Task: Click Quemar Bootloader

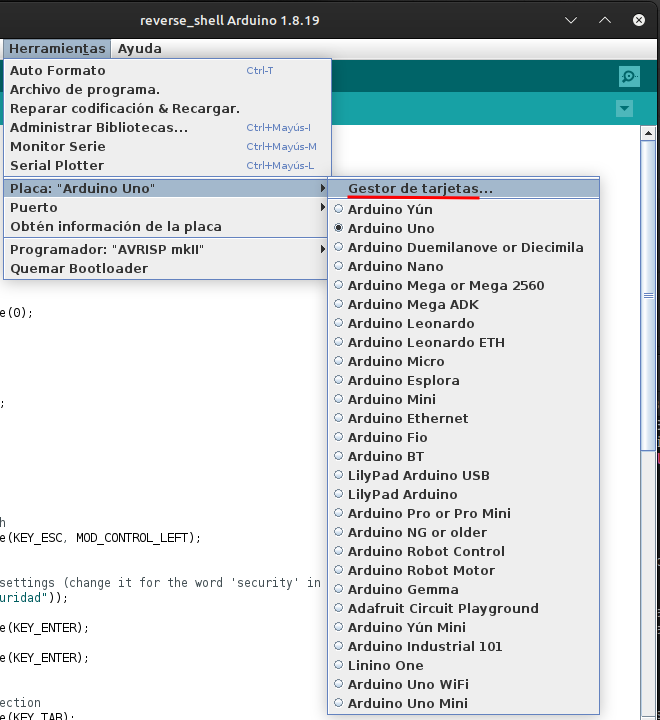Action: (x=79, y=268)
